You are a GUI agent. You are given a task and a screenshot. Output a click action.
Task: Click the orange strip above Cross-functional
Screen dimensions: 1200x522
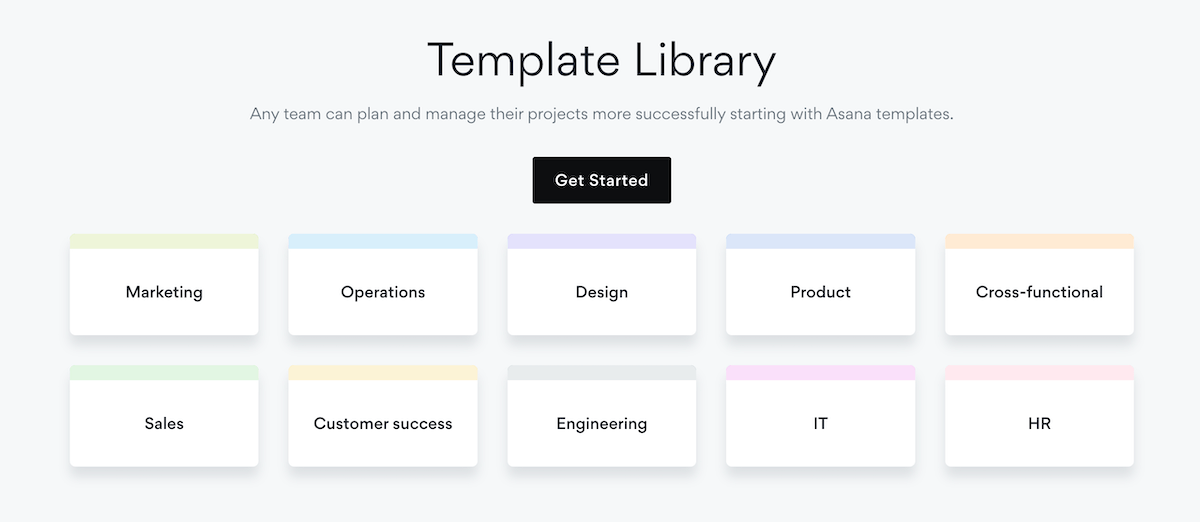click(x=1039, y=241)
